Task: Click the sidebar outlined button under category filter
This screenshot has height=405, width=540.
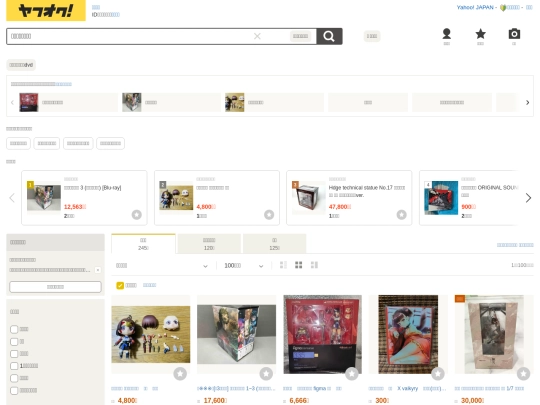Action: pos(55,287)
